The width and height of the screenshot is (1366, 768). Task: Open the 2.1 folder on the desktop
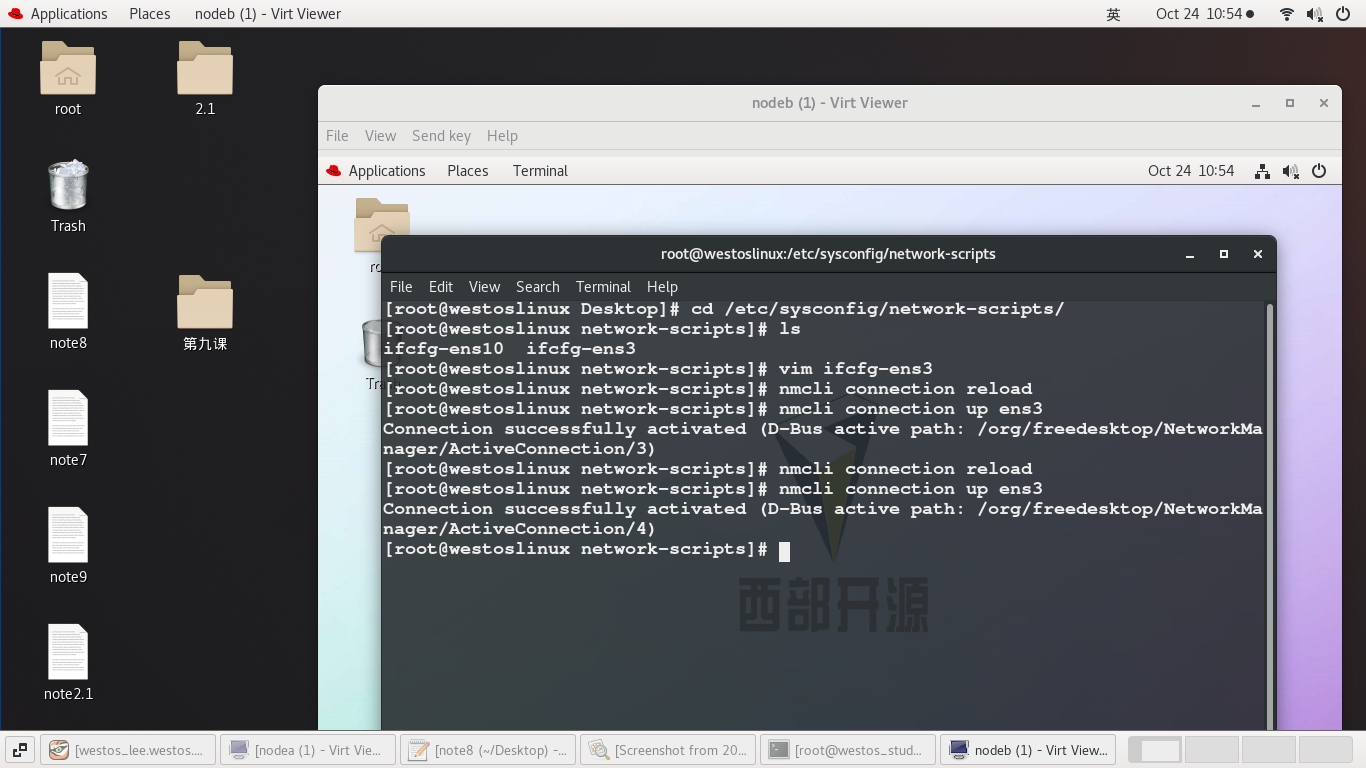click(x=204, y=70)
